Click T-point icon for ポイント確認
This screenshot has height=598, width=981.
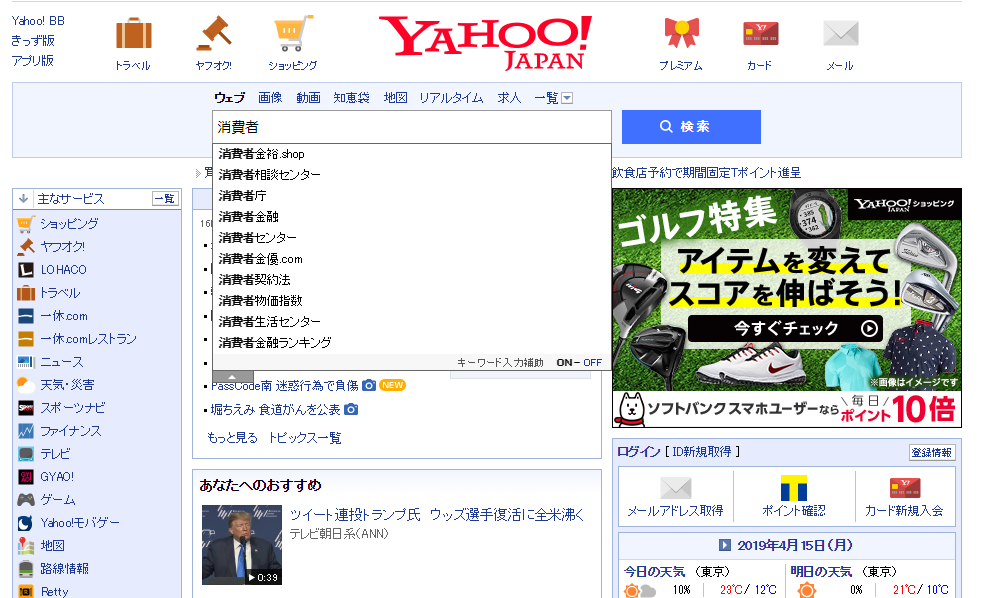[793, 488]
